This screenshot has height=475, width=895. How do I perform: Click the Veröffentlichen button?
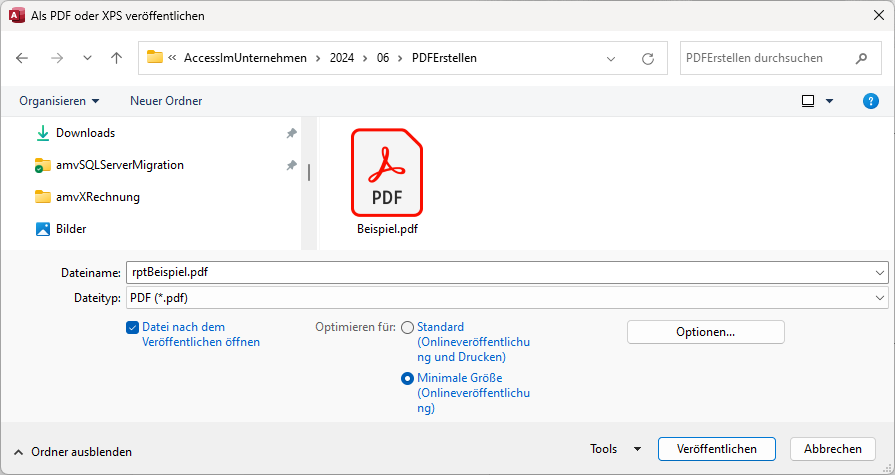point(717,449)
